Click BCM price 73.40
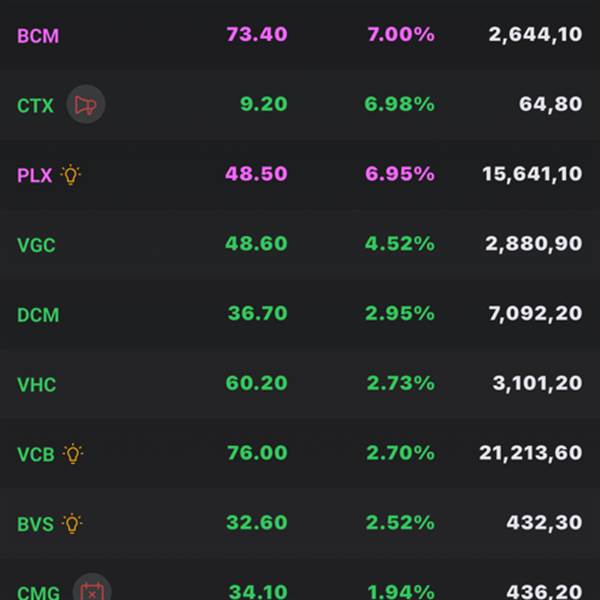600x600 pixels. point(257,35)
